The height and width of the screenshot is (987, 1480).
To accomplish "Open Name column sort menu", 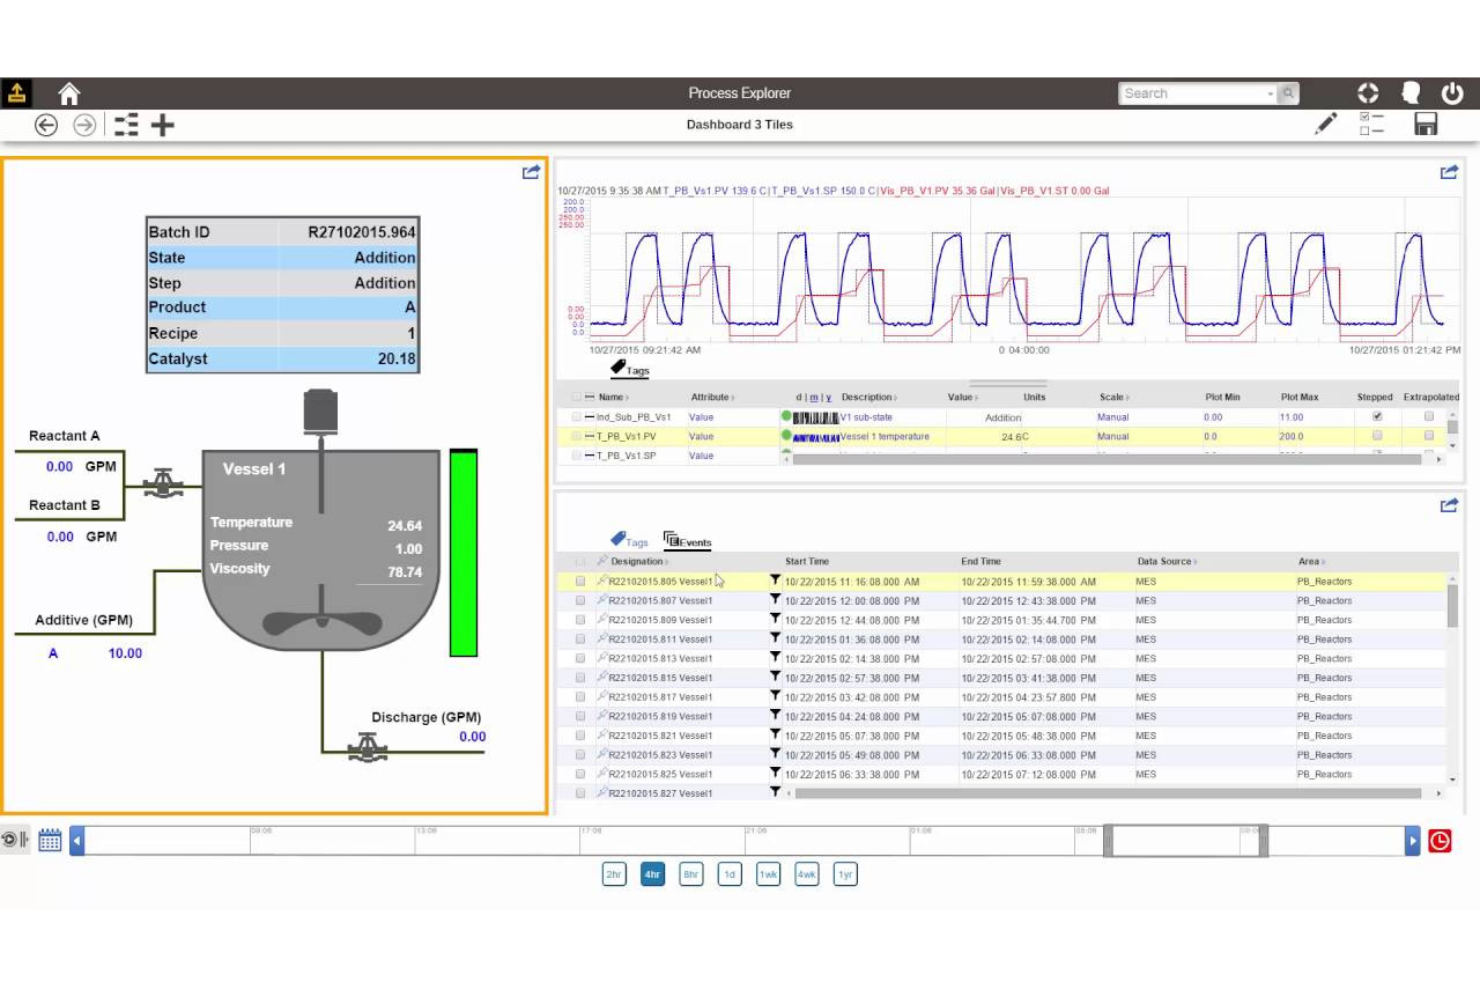I will tap(614, 397).
